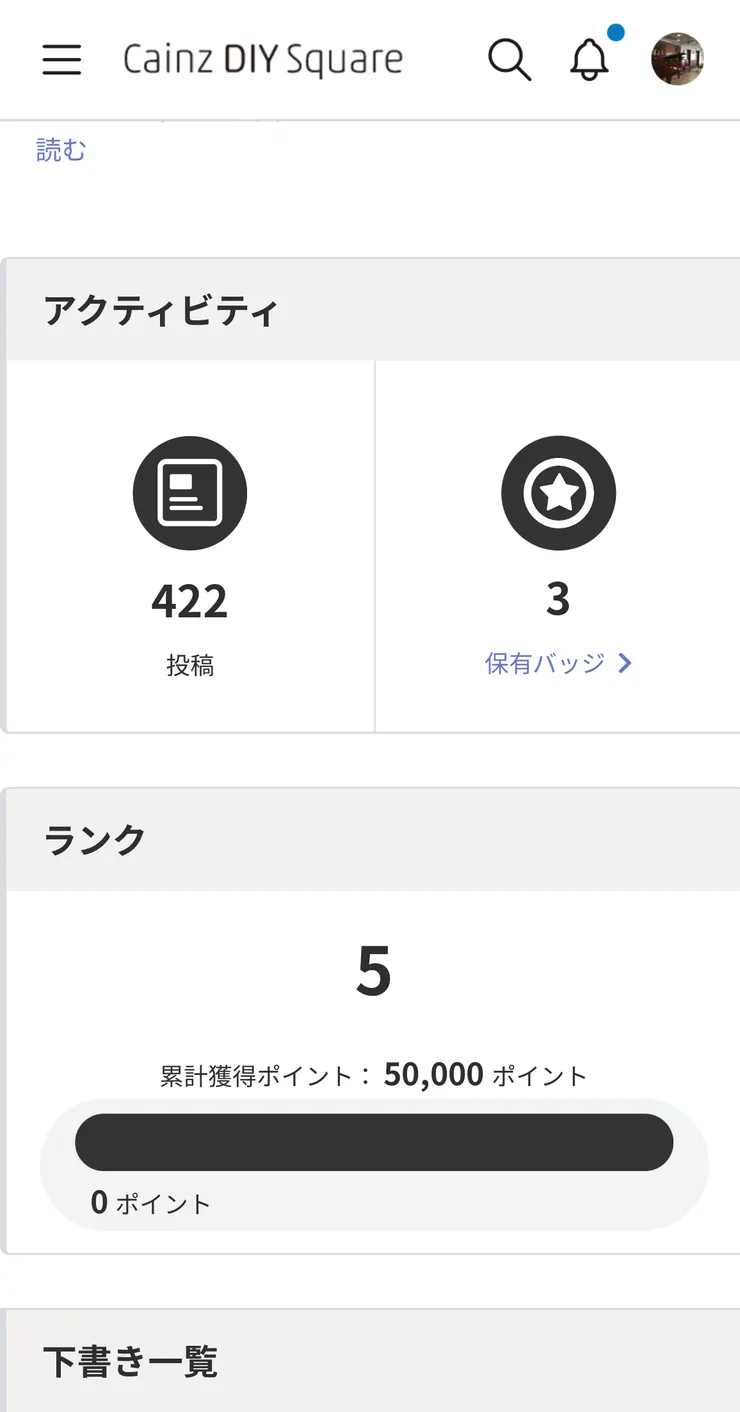Click the 下書き一覧 section header
This screenshot has height=1412, width=740.
point(130,1362)
